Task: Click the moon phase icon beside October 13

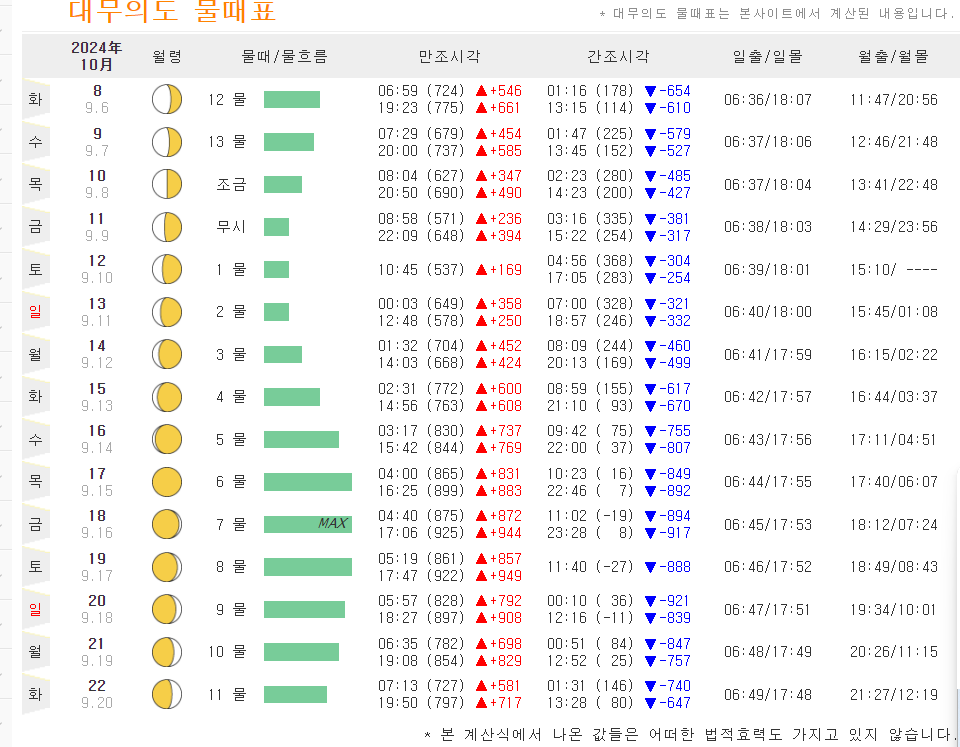Action: coord(166,311)
